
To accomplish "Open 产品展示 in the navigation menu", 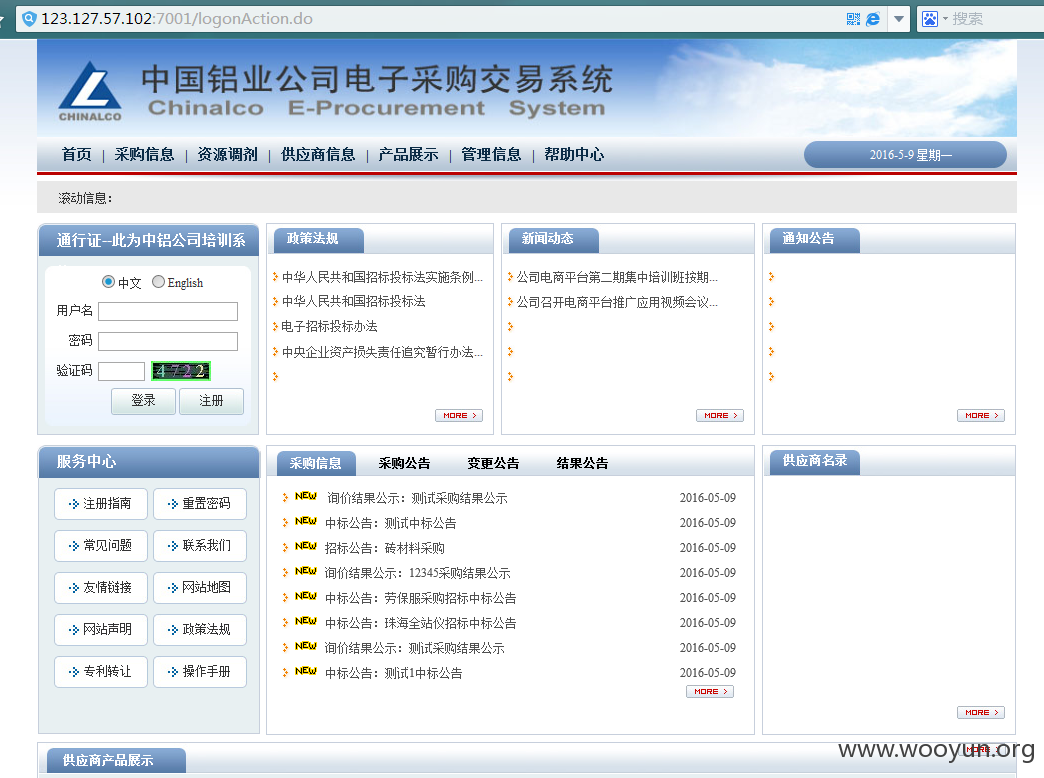I will 408,155.
